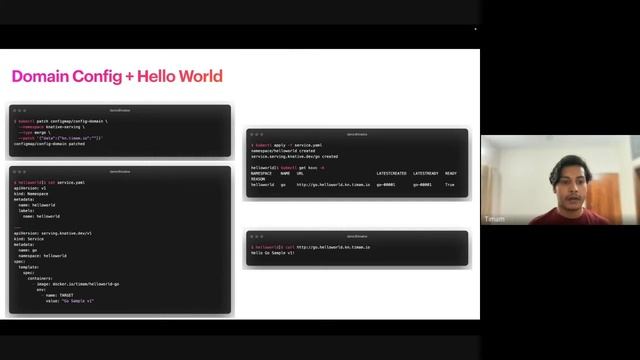640x360 pixels.
Task: Click the 'go-00001' value under LATESTCREATED
Action: coord(386,185)
